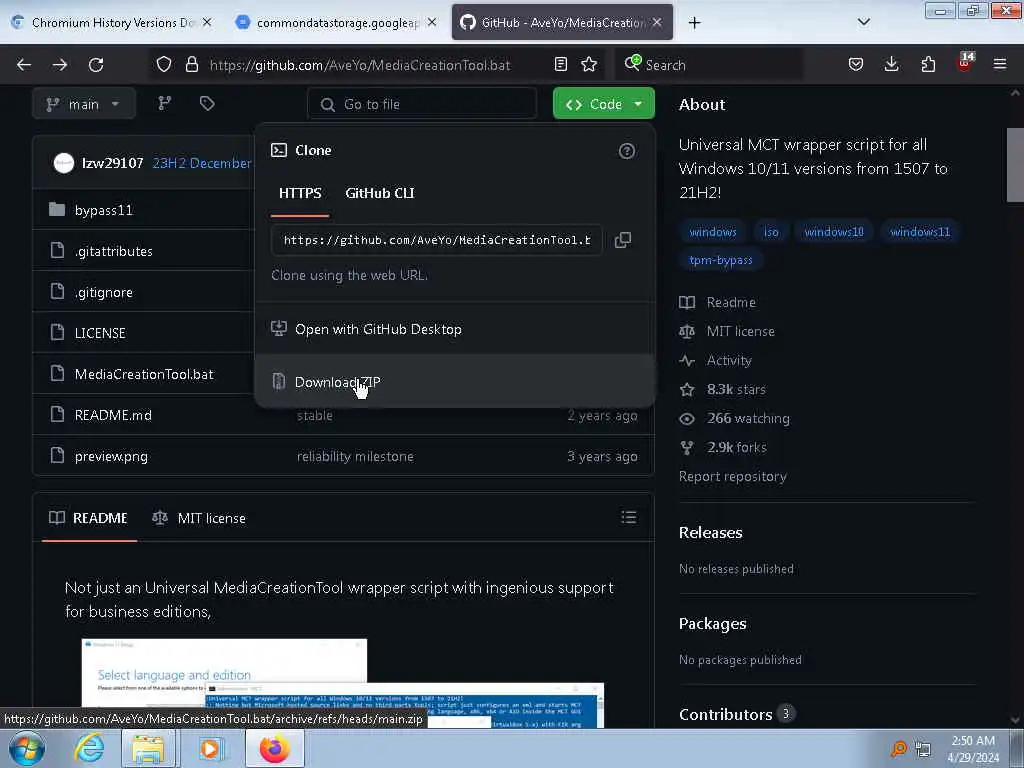Open the README.md file
The height and width of the screenshot is (768, 1024).
(x=113, y=415)
